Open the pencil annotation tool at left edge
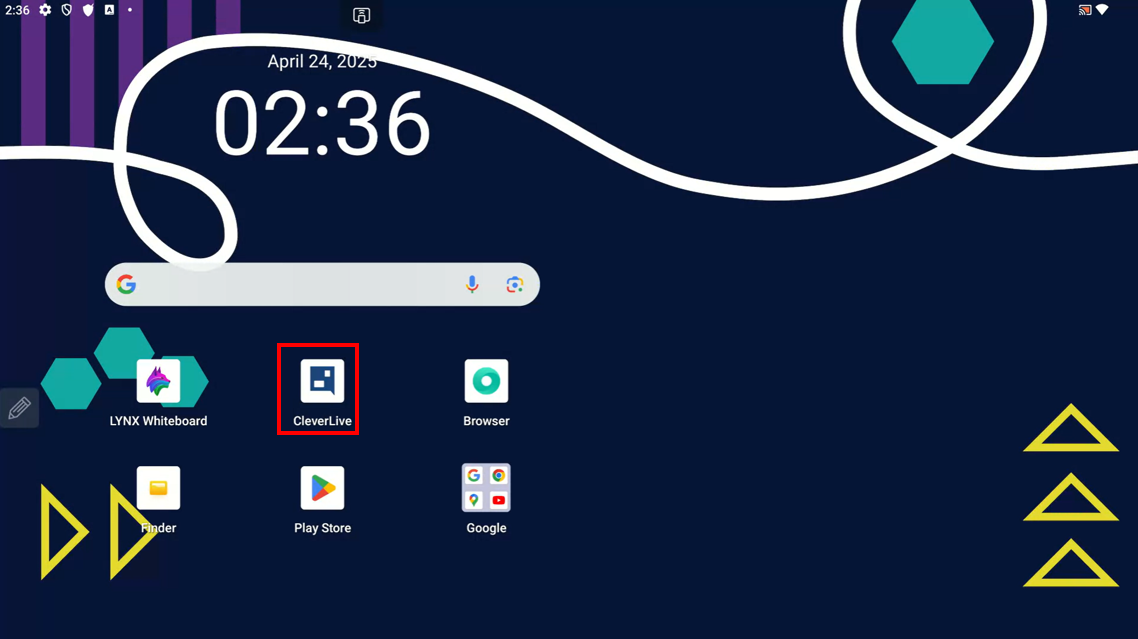1138x639 pixels. pos(19,408)
